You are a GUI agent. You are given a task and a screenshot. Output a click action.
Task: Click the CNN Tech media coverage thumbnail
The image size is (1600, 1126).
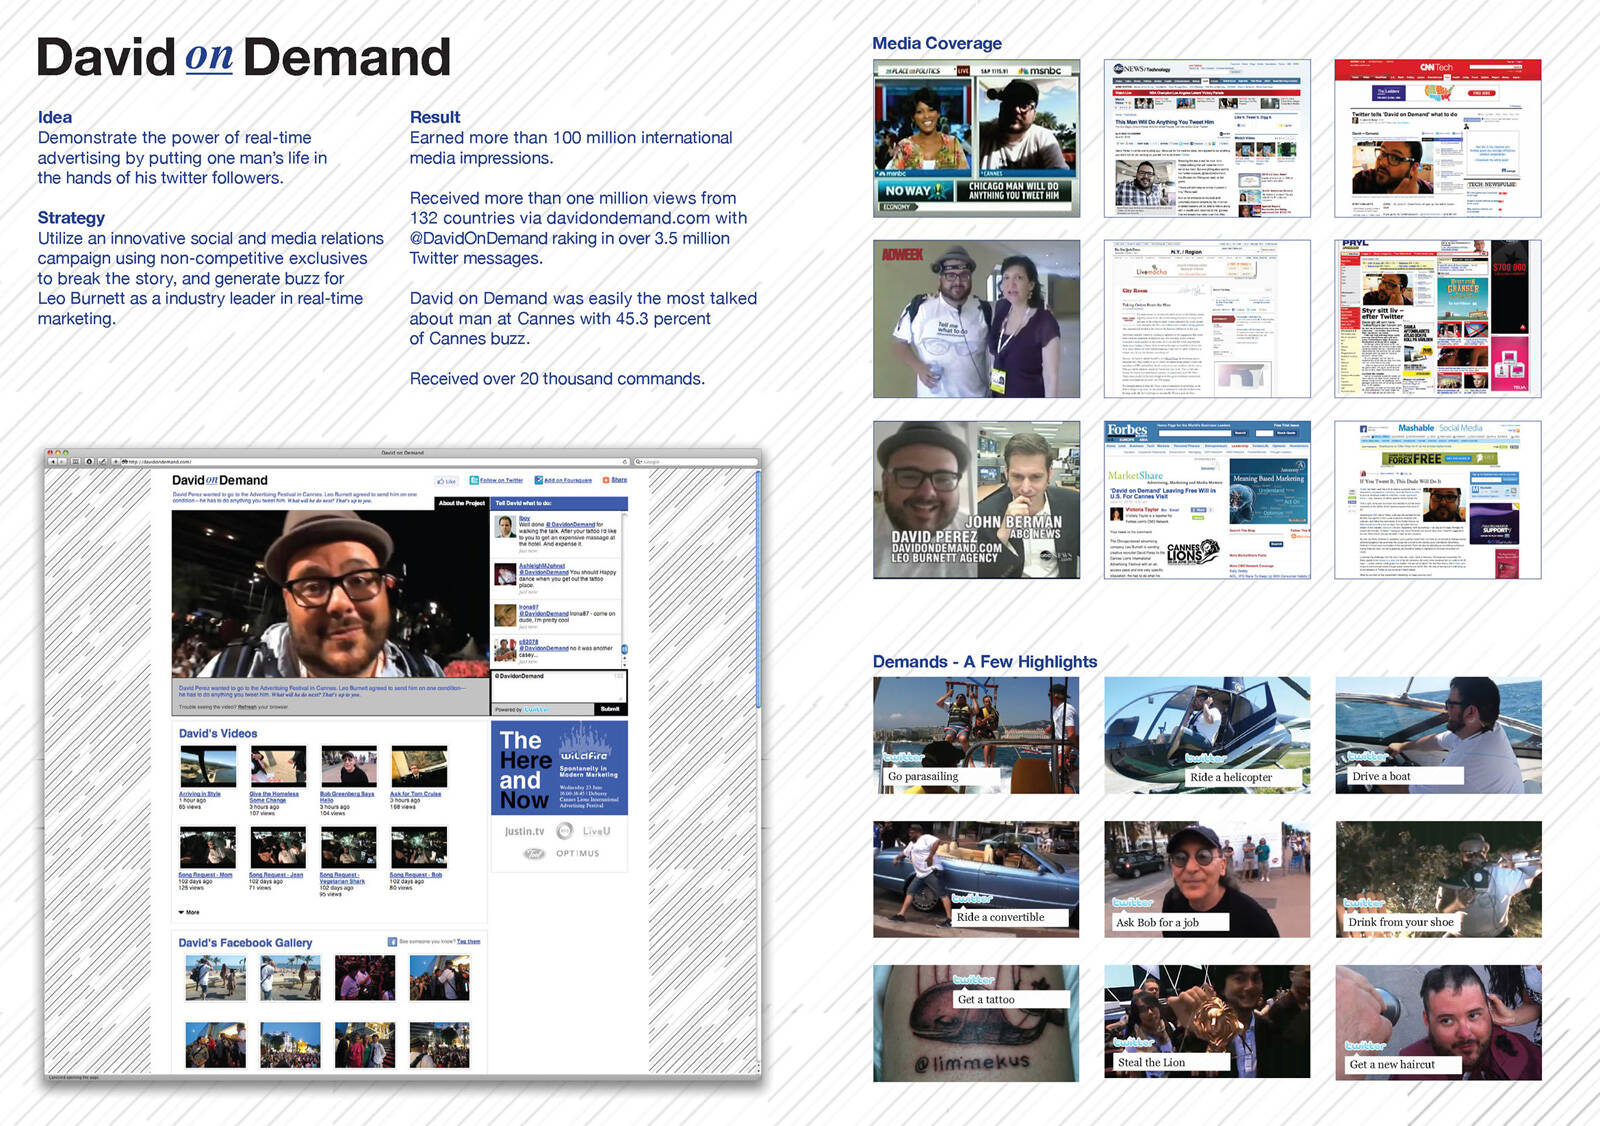point(1437,138)
